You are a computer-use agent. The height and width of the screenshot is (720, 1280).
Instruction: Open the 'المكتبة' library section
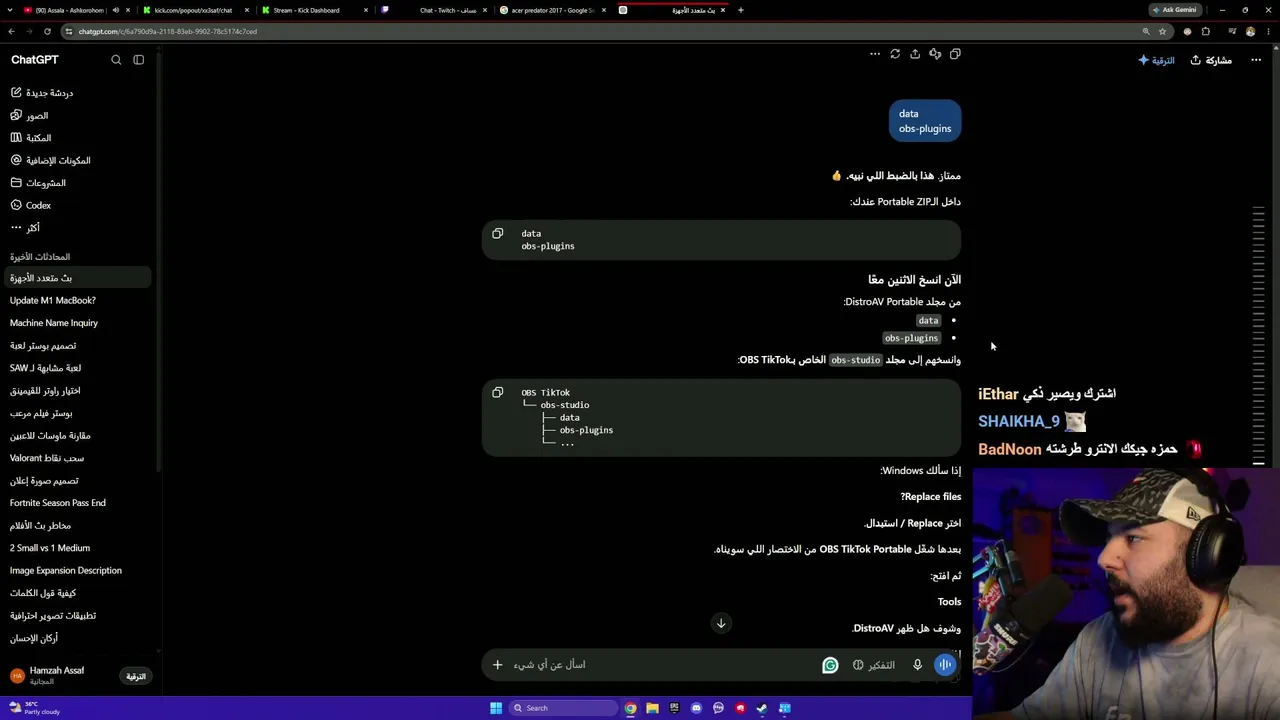point(78,138)
